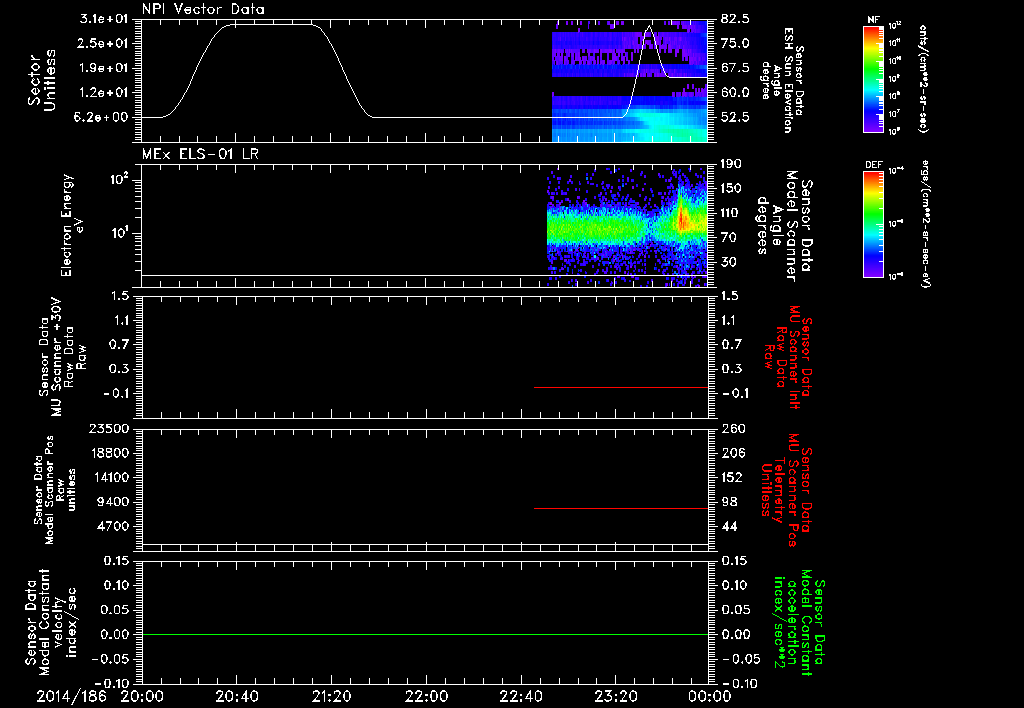
Task: Click the '190' scanner angle tick
Action: tap(732, 164)
